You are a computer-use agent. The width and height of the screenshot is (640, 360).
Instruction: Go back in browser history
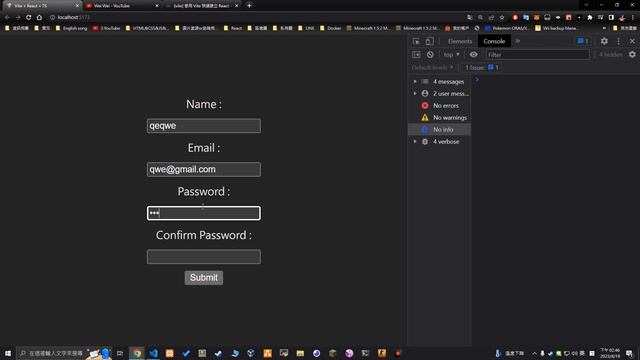coord(7,17)
